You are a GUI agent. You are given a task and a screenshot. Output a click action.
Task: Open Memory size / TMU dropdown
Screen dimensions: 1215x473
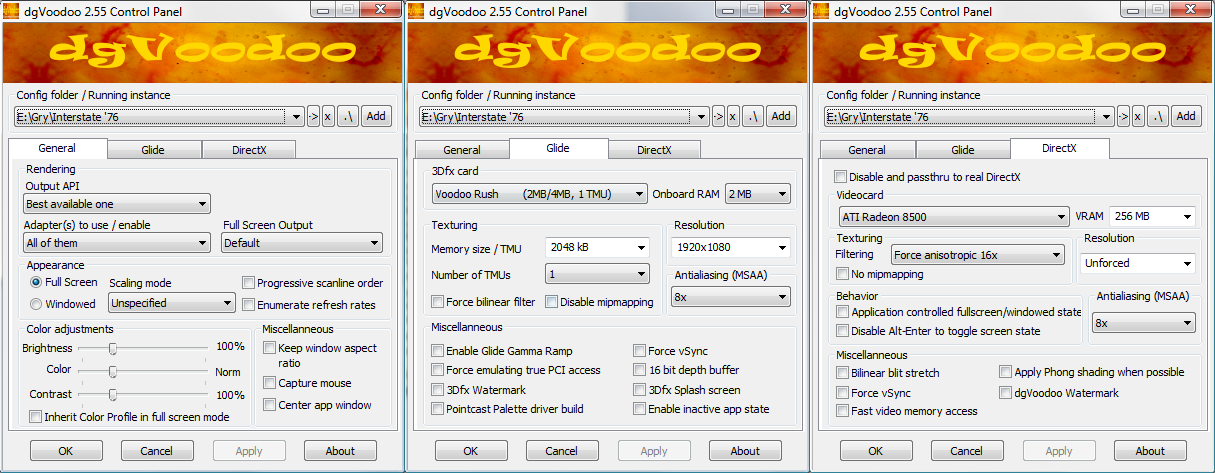coord(597,247)
